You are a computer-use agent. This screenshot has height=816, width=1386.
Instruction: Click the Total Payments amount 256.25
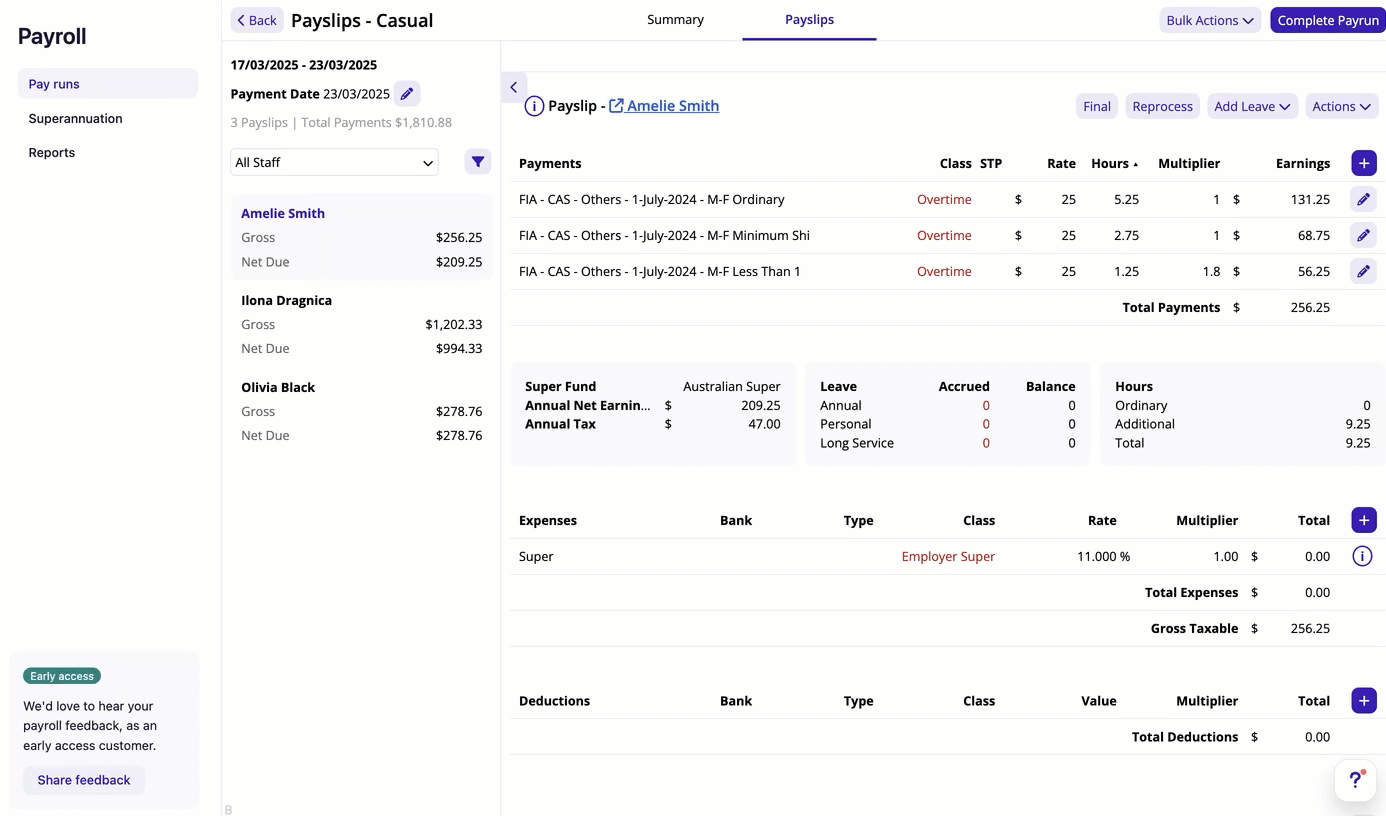(1310, 307)
